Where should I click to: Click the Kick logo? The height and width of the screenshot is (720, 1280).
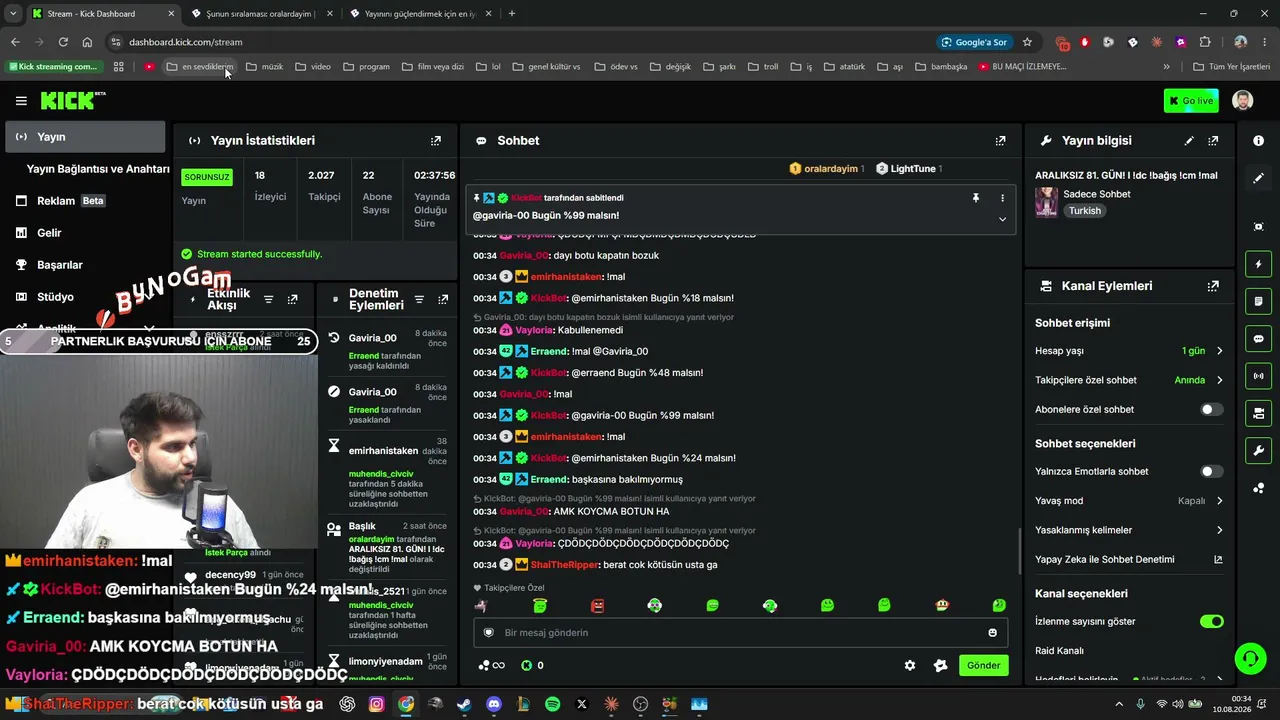[72, 100]
